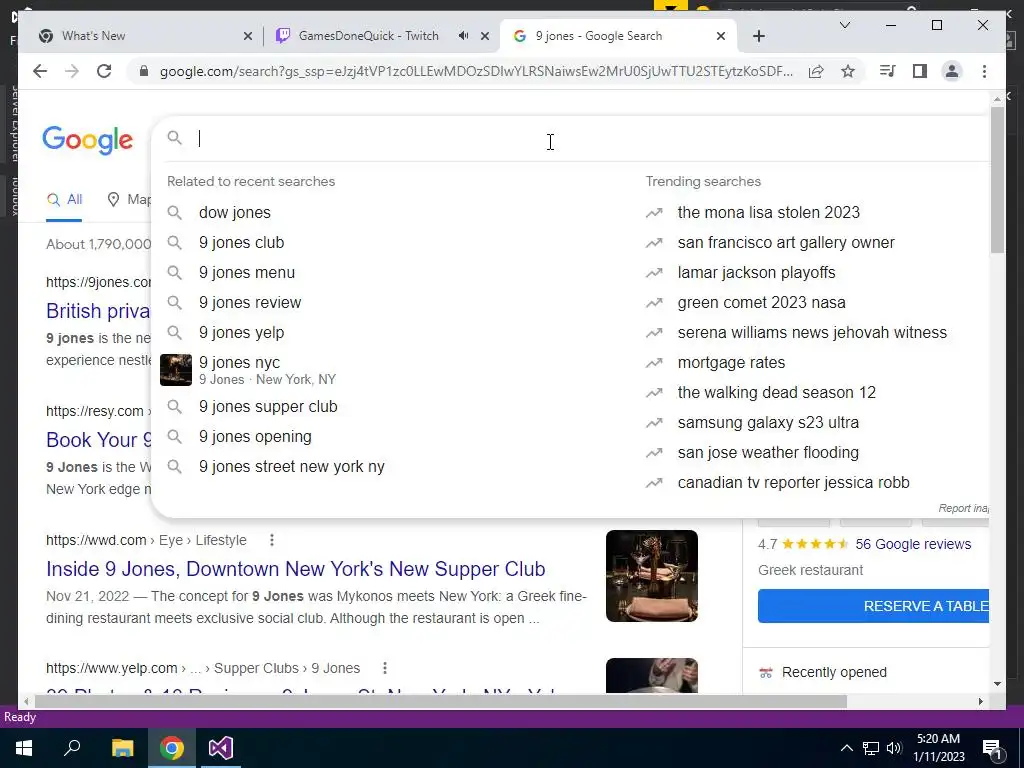
Task: Close the GamesDoneQuick Twitch tab
Action: pos(485,36)
